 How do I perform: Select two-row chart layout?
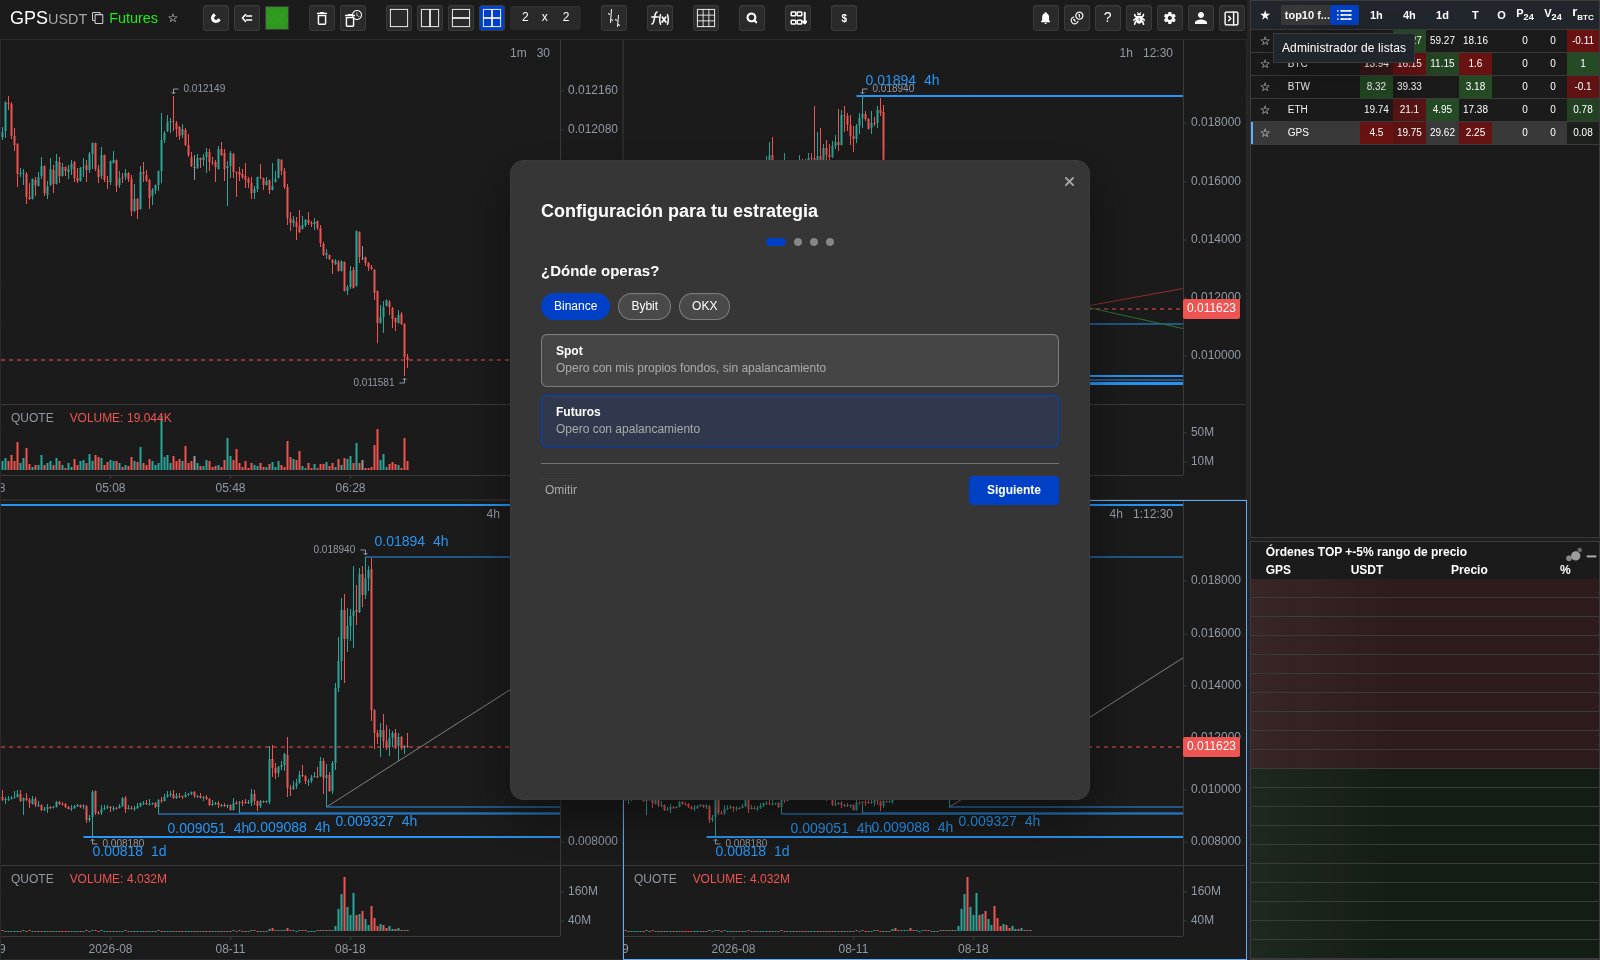click(461, 18)
